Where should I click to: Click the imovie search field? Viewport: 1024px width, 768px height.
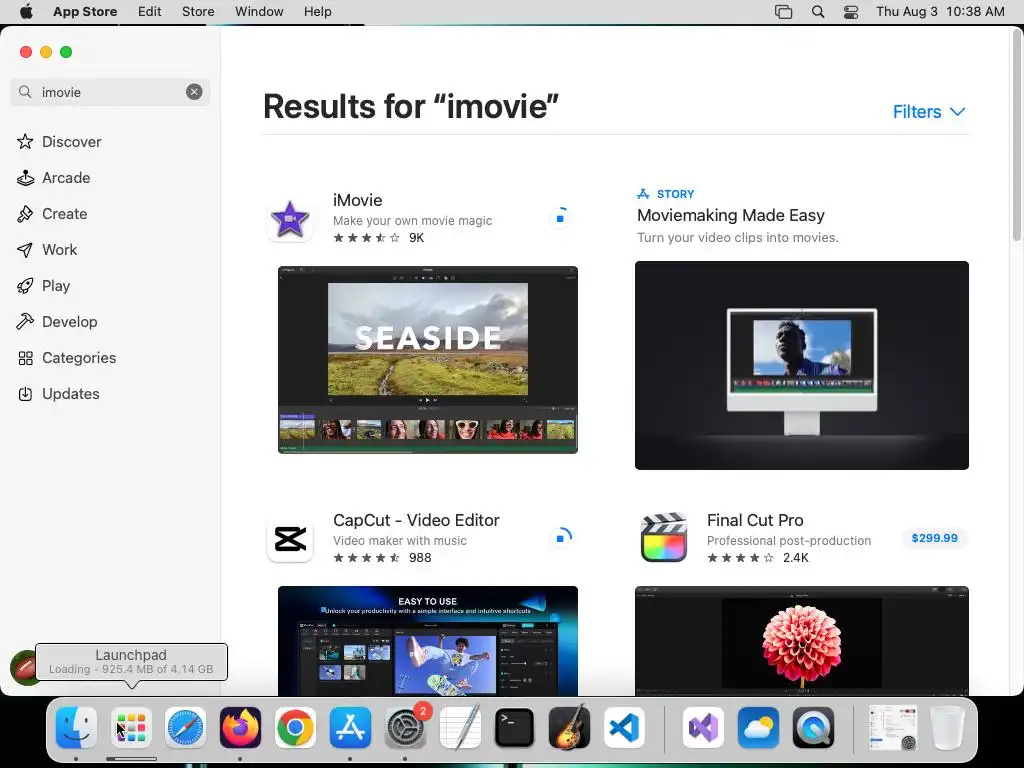[x=110, y=92]
